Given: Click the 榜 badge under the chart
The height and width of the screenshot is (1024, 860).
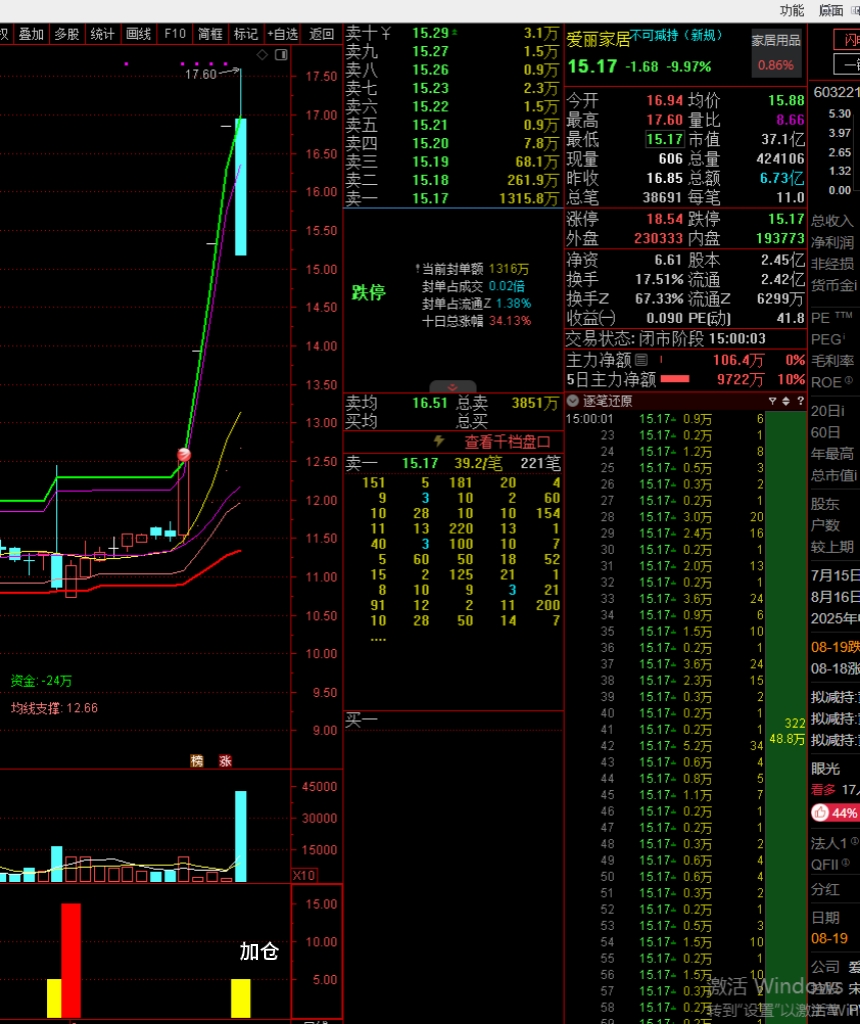Looking at the screenshot, I should (x=197, y=761).
